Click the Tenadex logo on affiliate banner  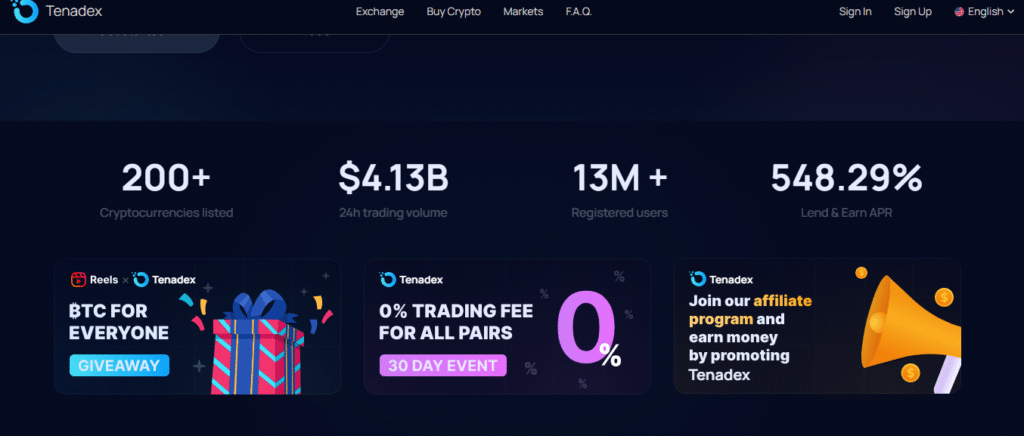tap(722, 279)
